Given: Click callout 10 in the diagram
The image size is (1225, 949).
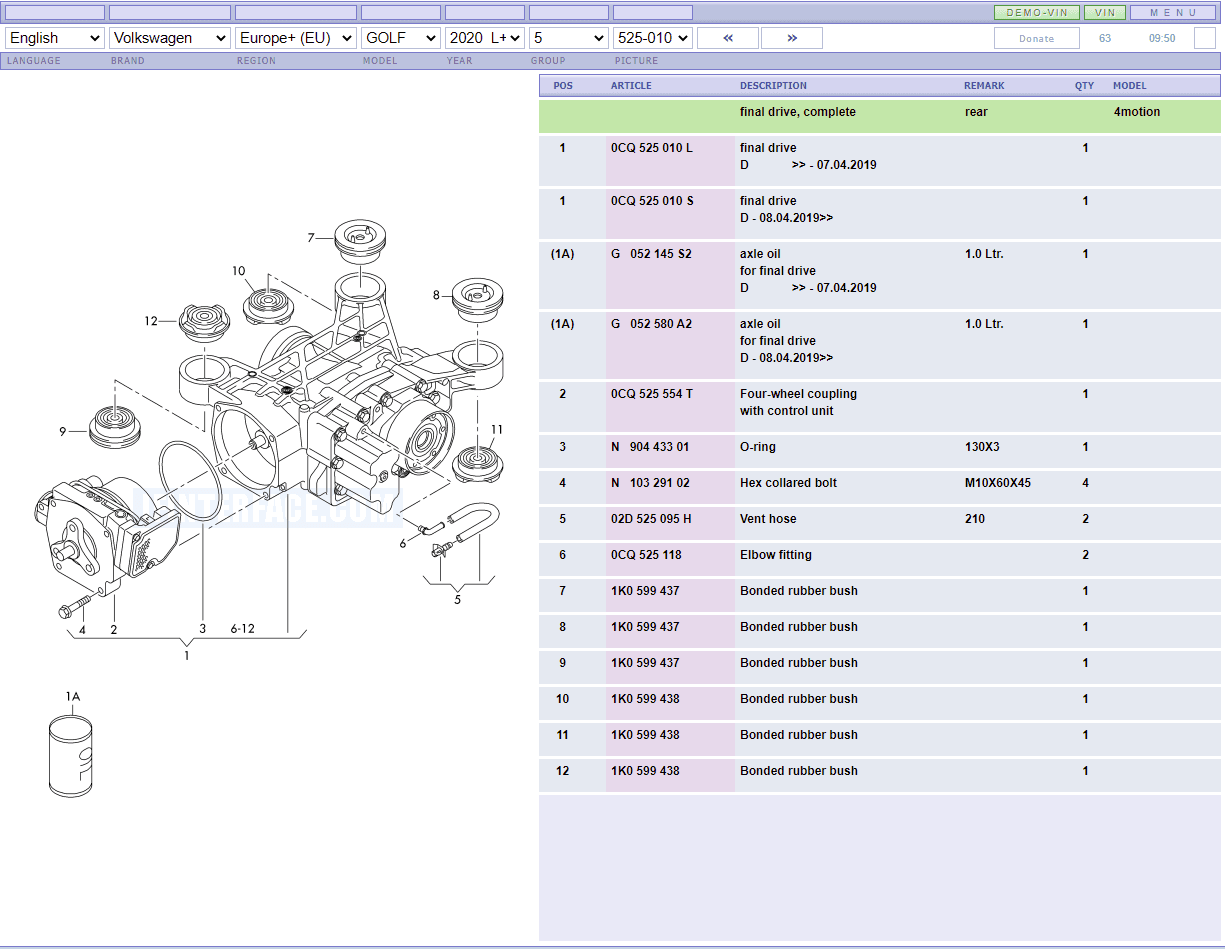Looking at the screenshot, I should click(x=238, y=271).
